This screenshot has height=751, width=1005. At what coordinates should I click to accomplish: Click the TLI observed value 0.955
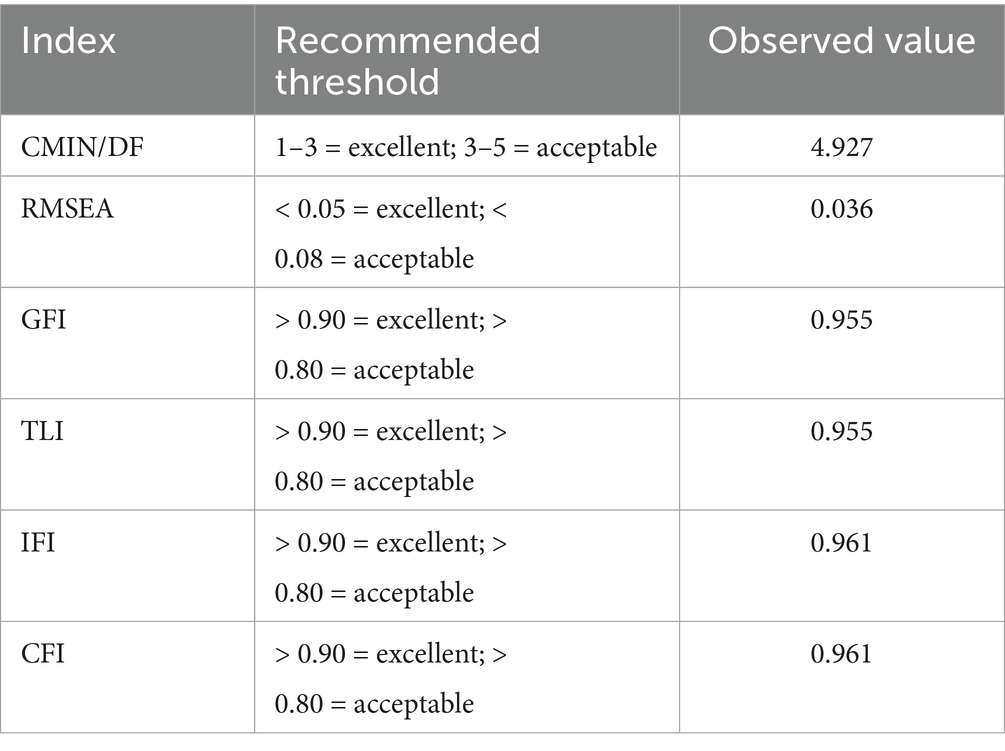[x=841, y=432]
